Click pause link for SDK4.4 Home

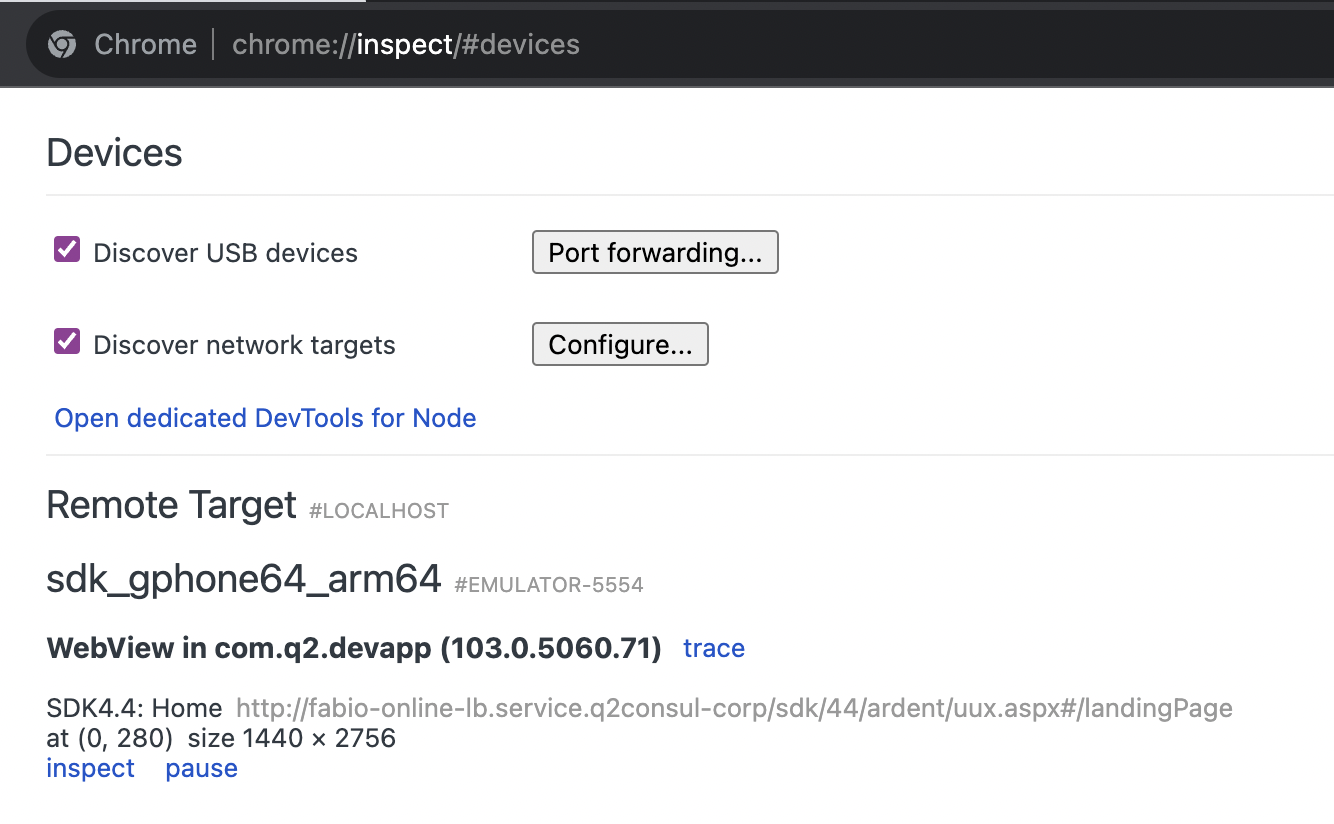[202, 768]
